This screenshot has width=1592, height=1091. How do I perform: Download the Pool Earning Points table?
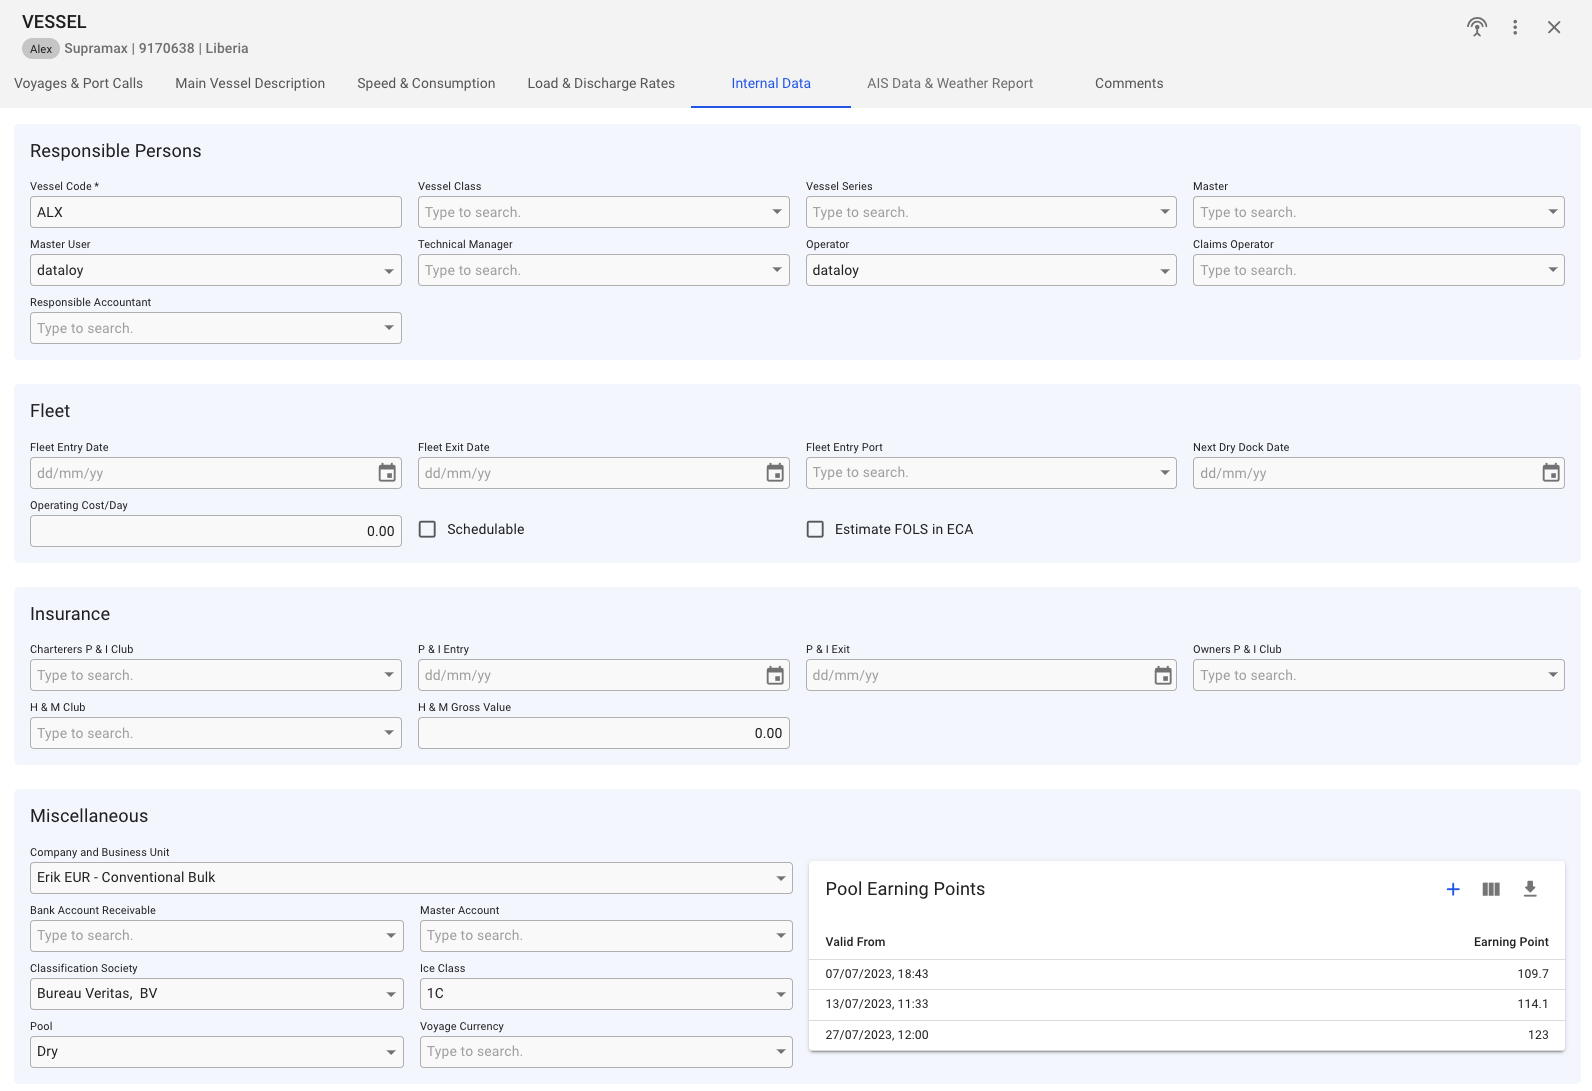click(x=1529, y=889)
